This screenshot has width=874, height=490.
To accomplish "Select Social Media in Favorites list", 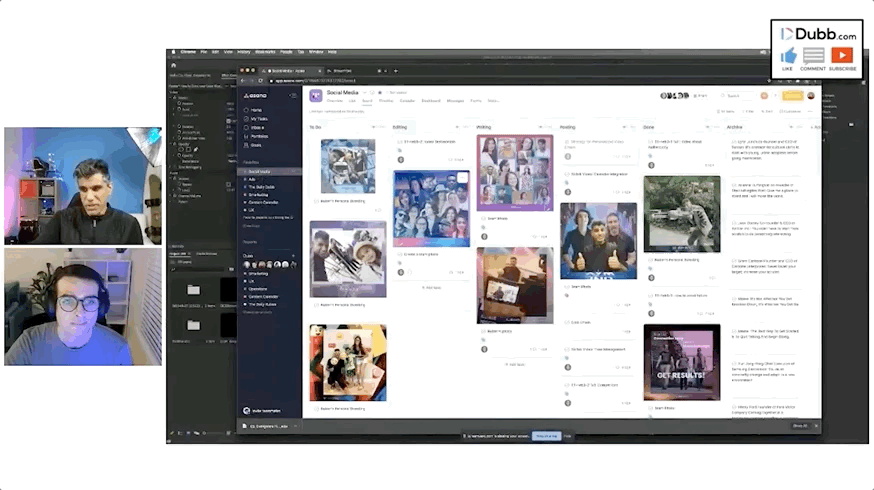I will tap(270, 172).
